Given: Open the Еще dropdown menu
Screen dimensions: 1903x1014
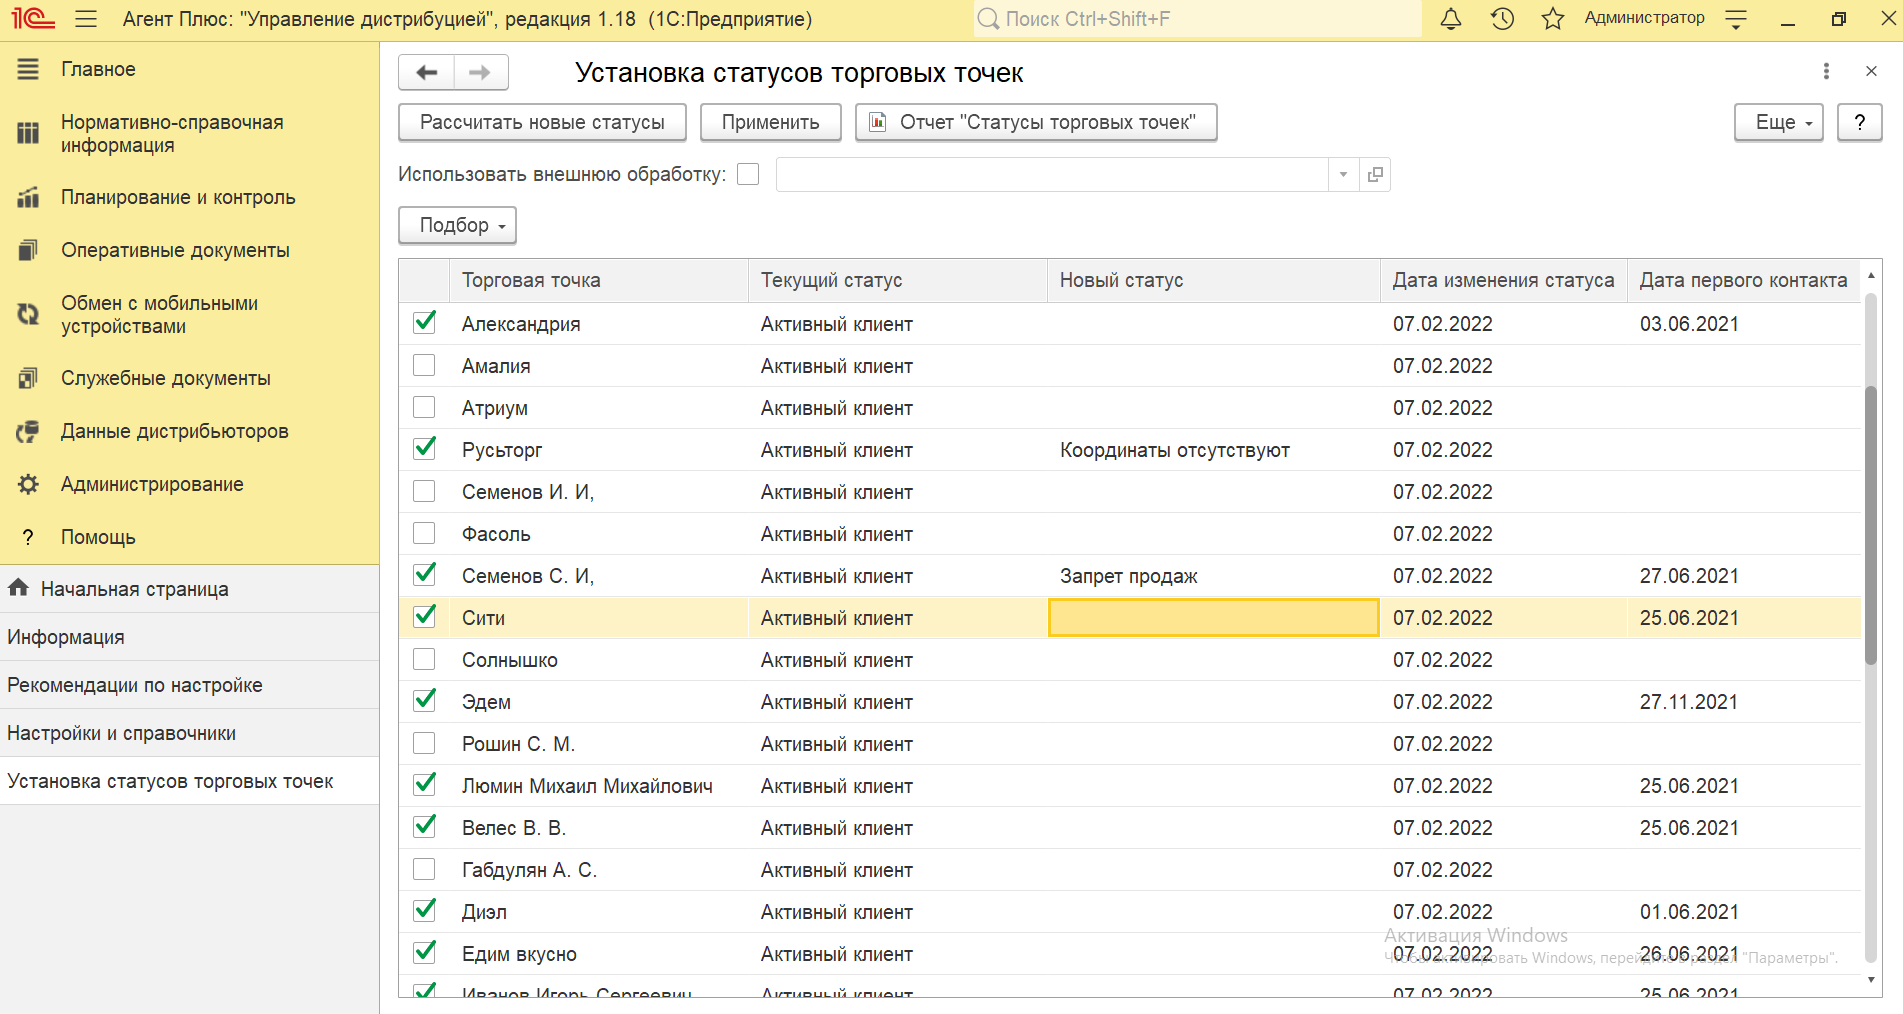Looking at the screenshot, I should pos(1778,122).
